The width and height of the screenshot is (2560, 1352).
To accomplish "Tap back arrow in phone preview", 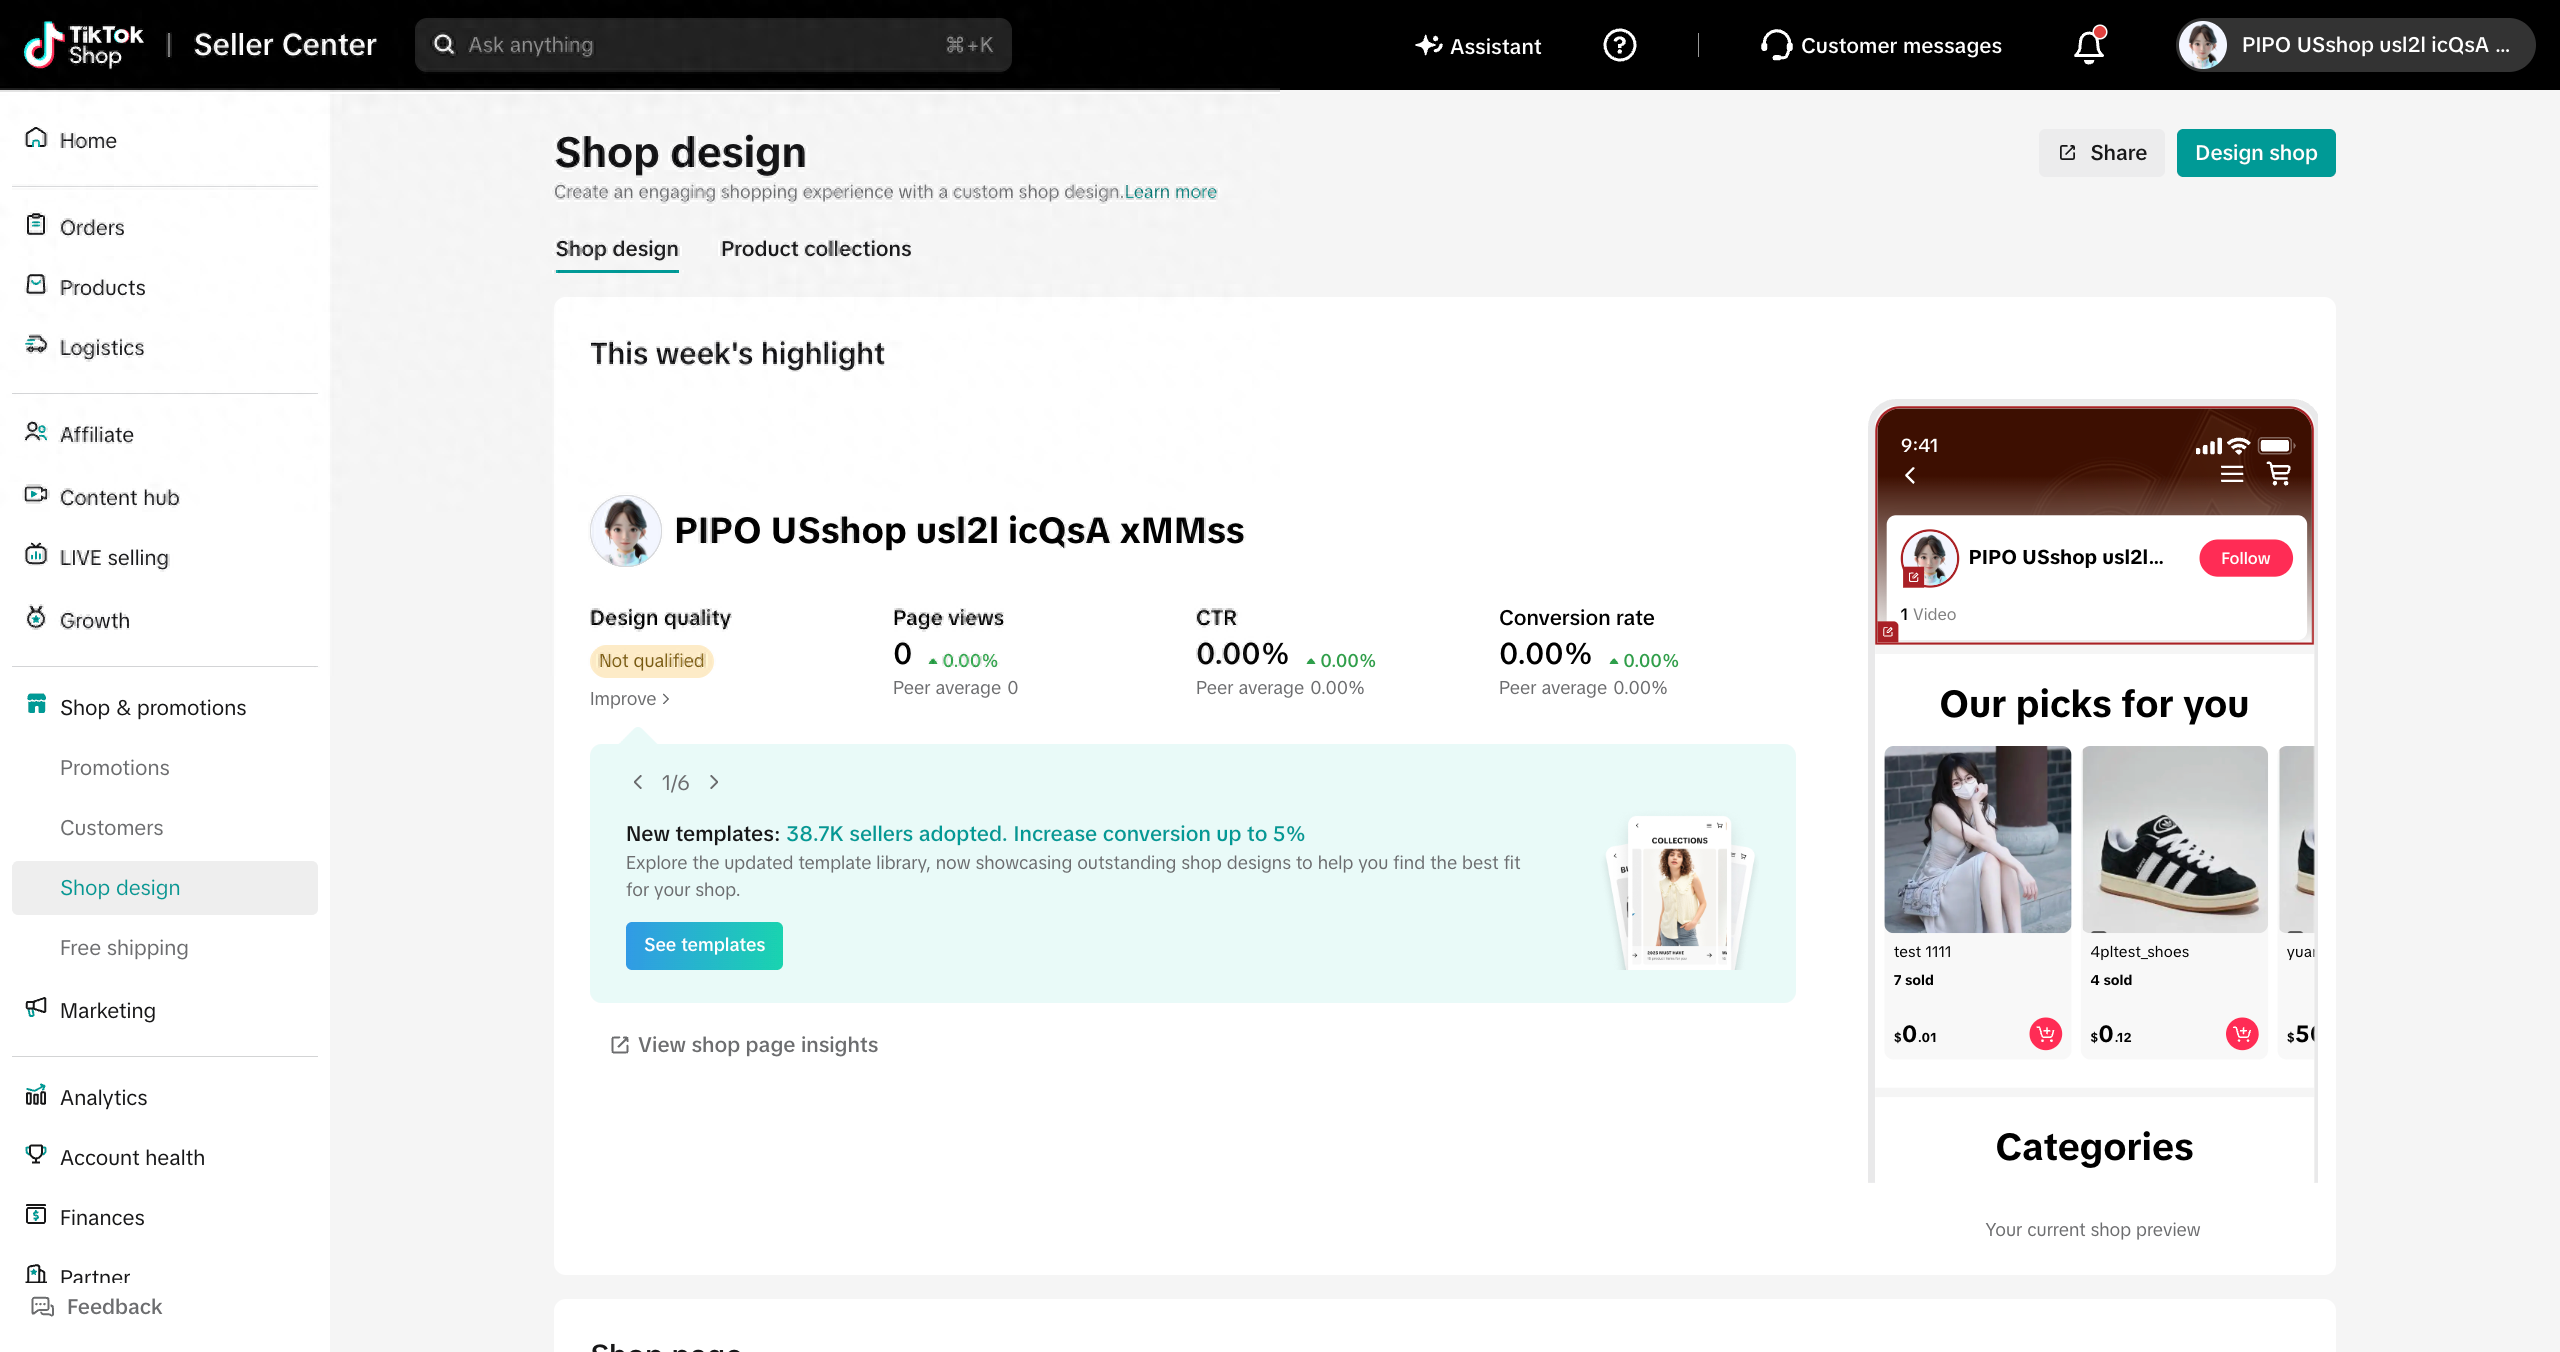I will [x=1910, y=476].
